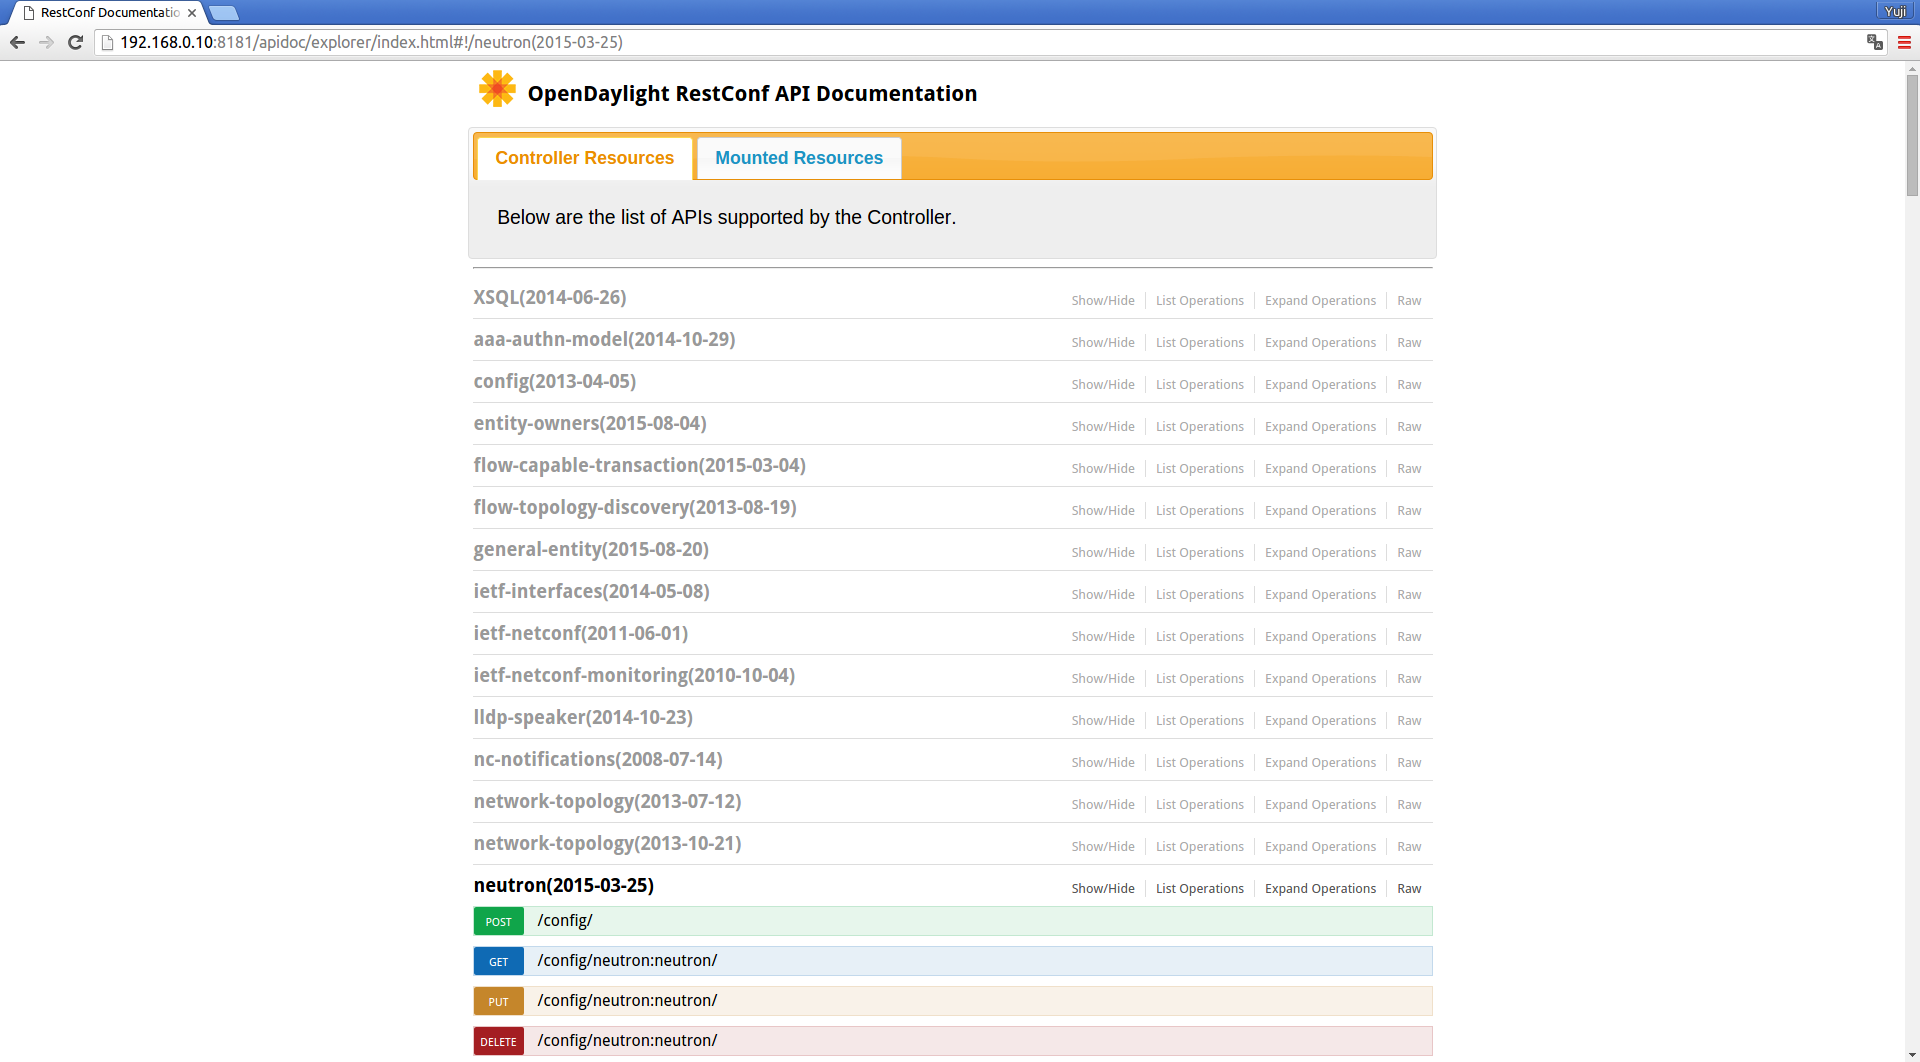Open the GET /config/neutron:neutron/ path
1920x1062 pixels.
(x=627, y=961)
